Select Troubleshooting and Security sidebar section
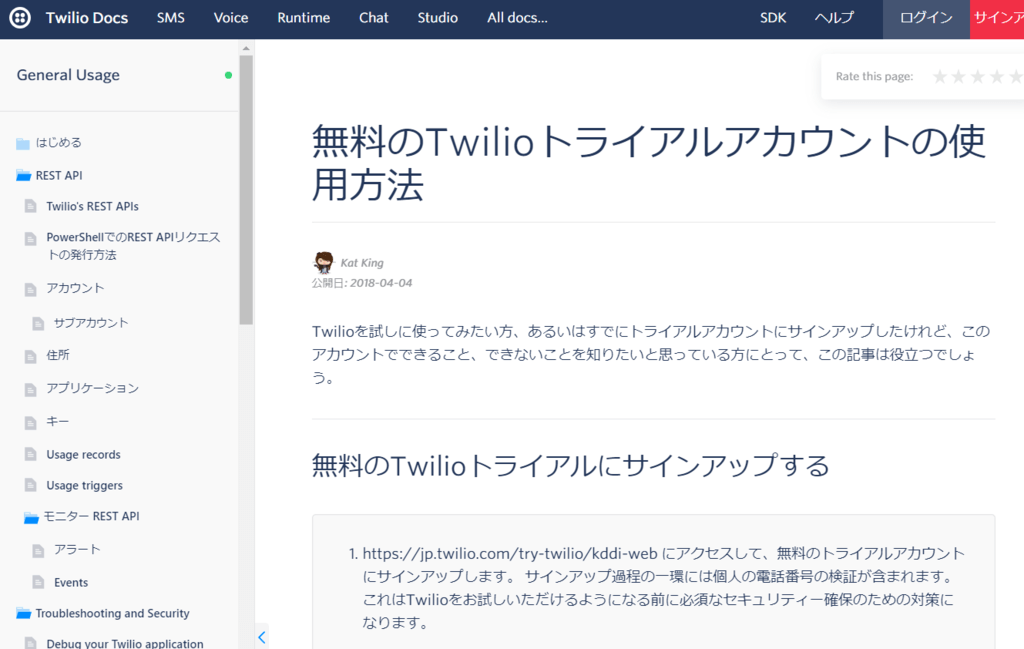1024x649 pixels. [112, 613]
